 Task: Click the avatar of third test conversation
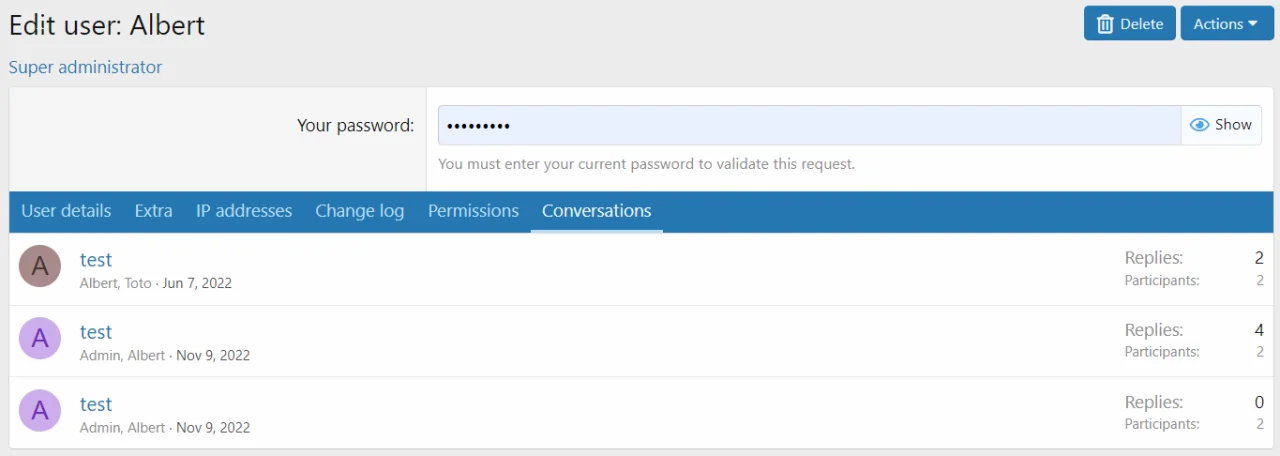40,410
